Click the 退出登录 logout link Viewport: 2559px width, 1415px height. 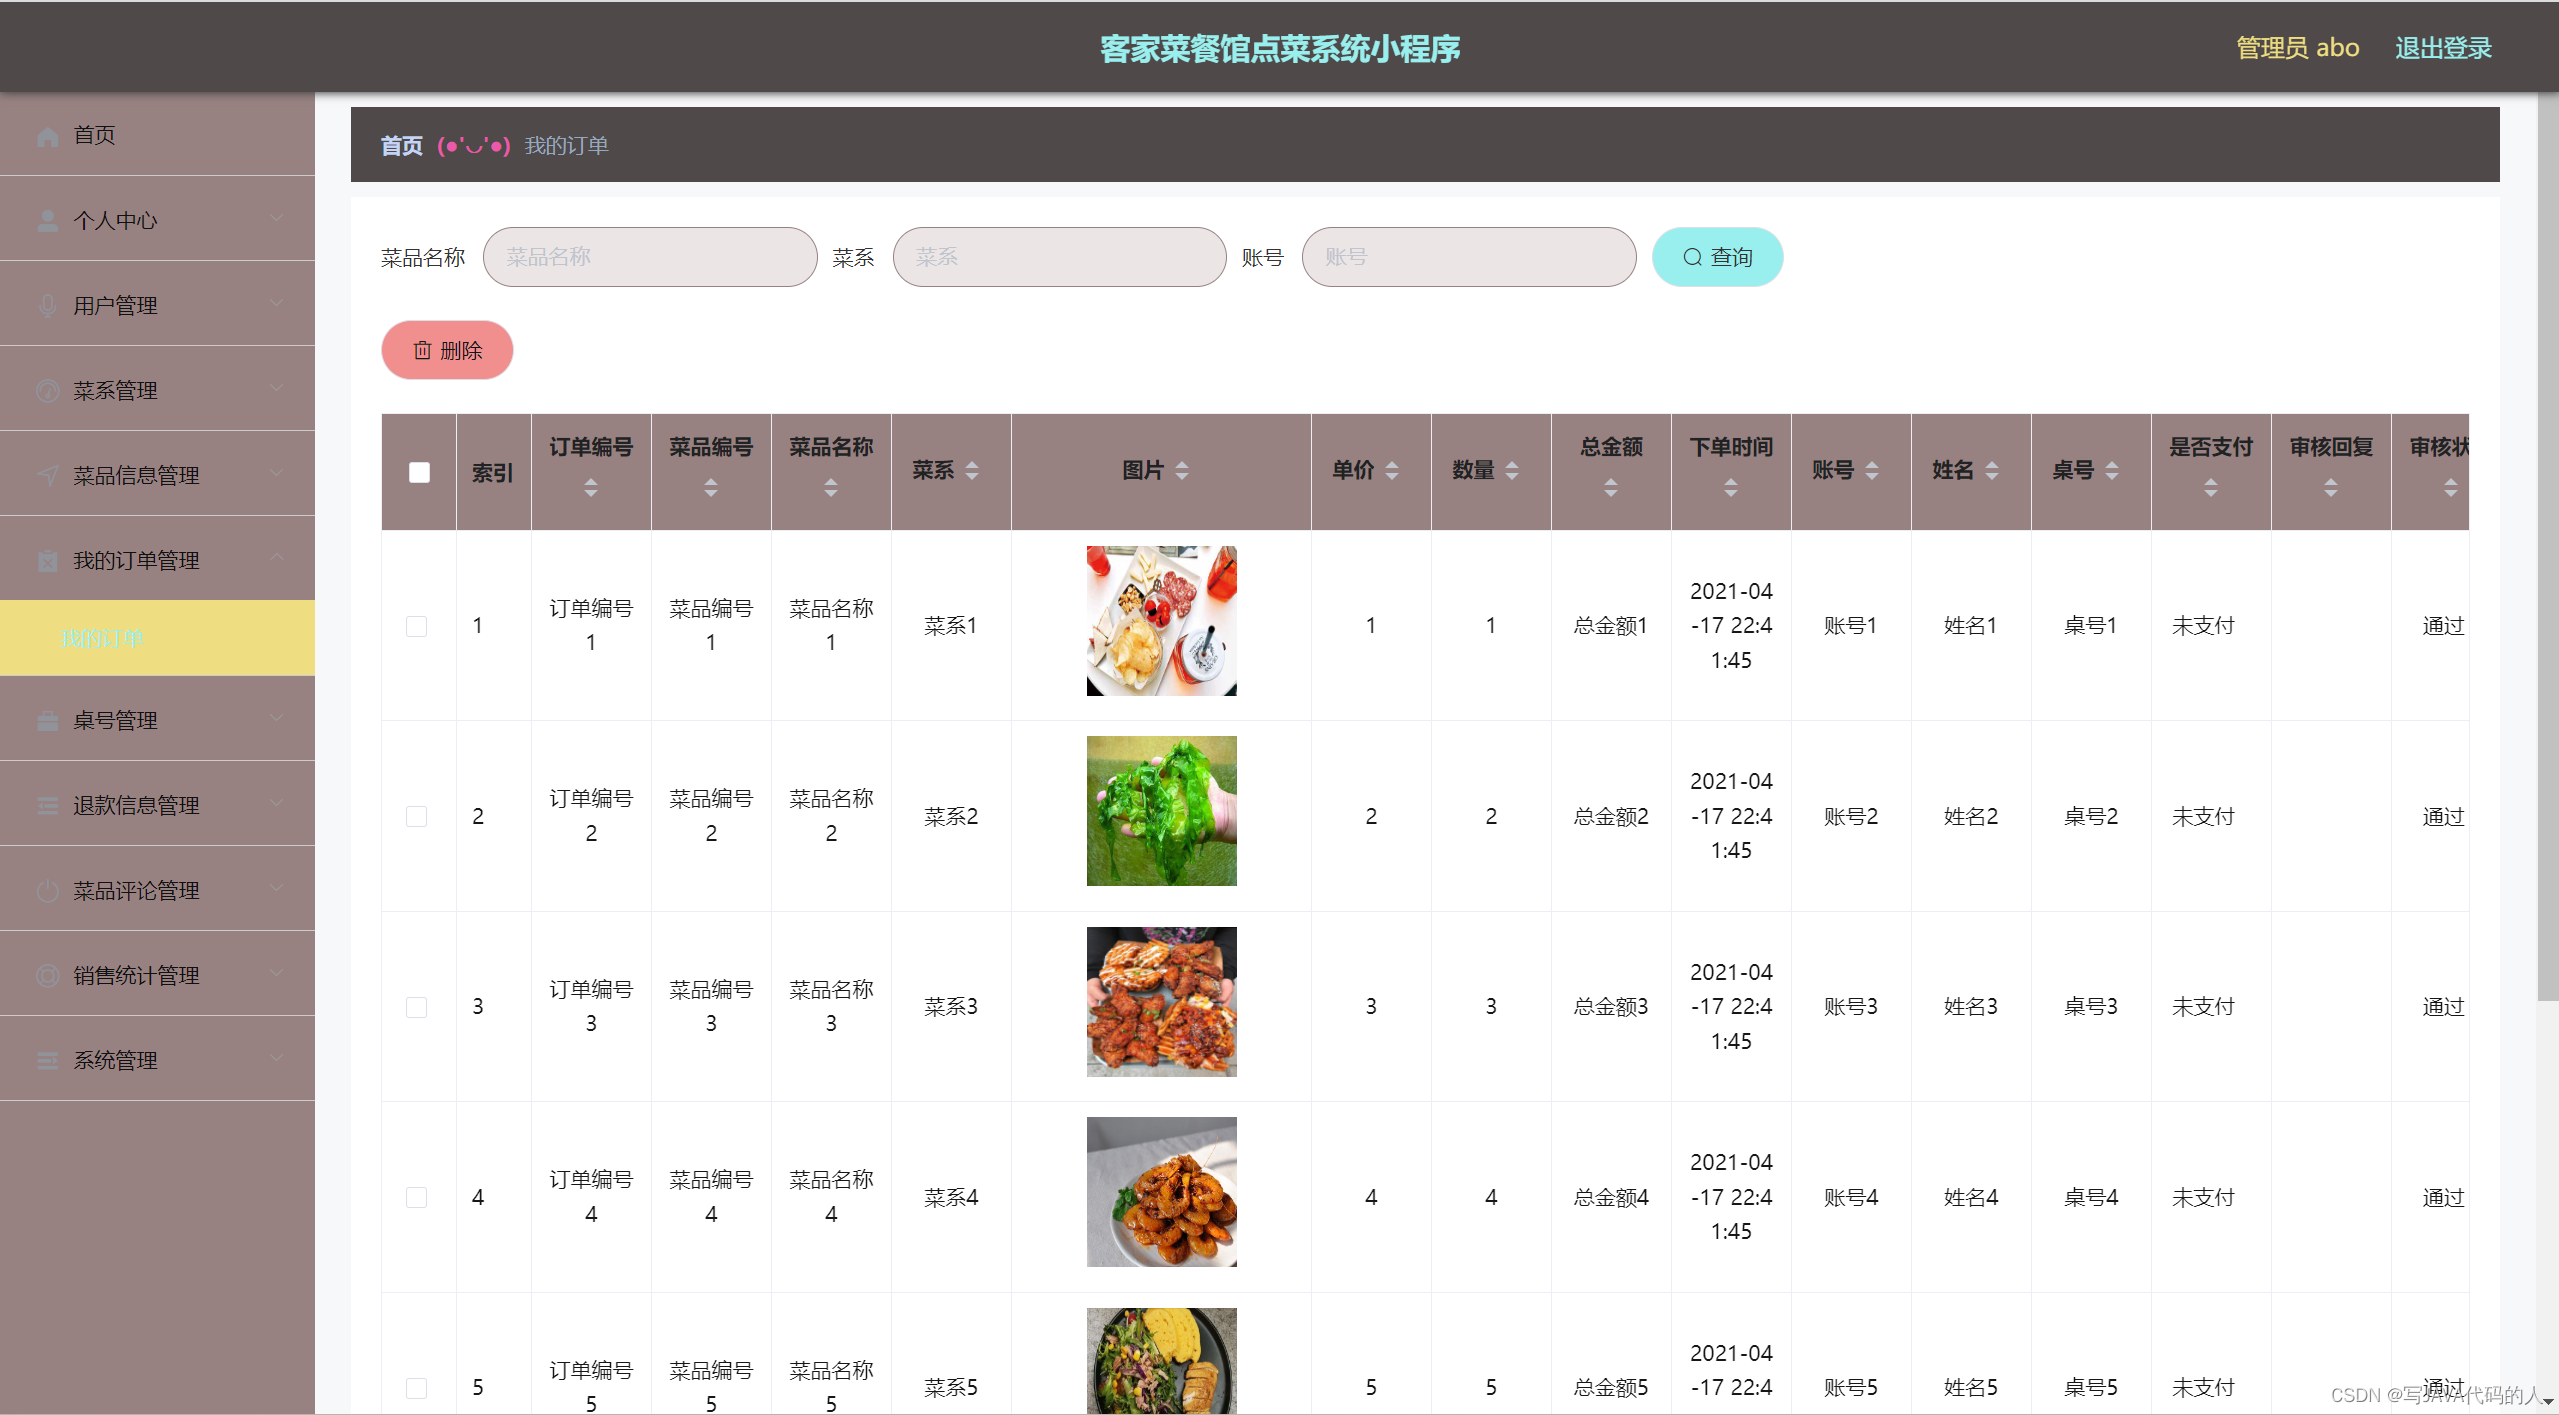point(2442,48)
